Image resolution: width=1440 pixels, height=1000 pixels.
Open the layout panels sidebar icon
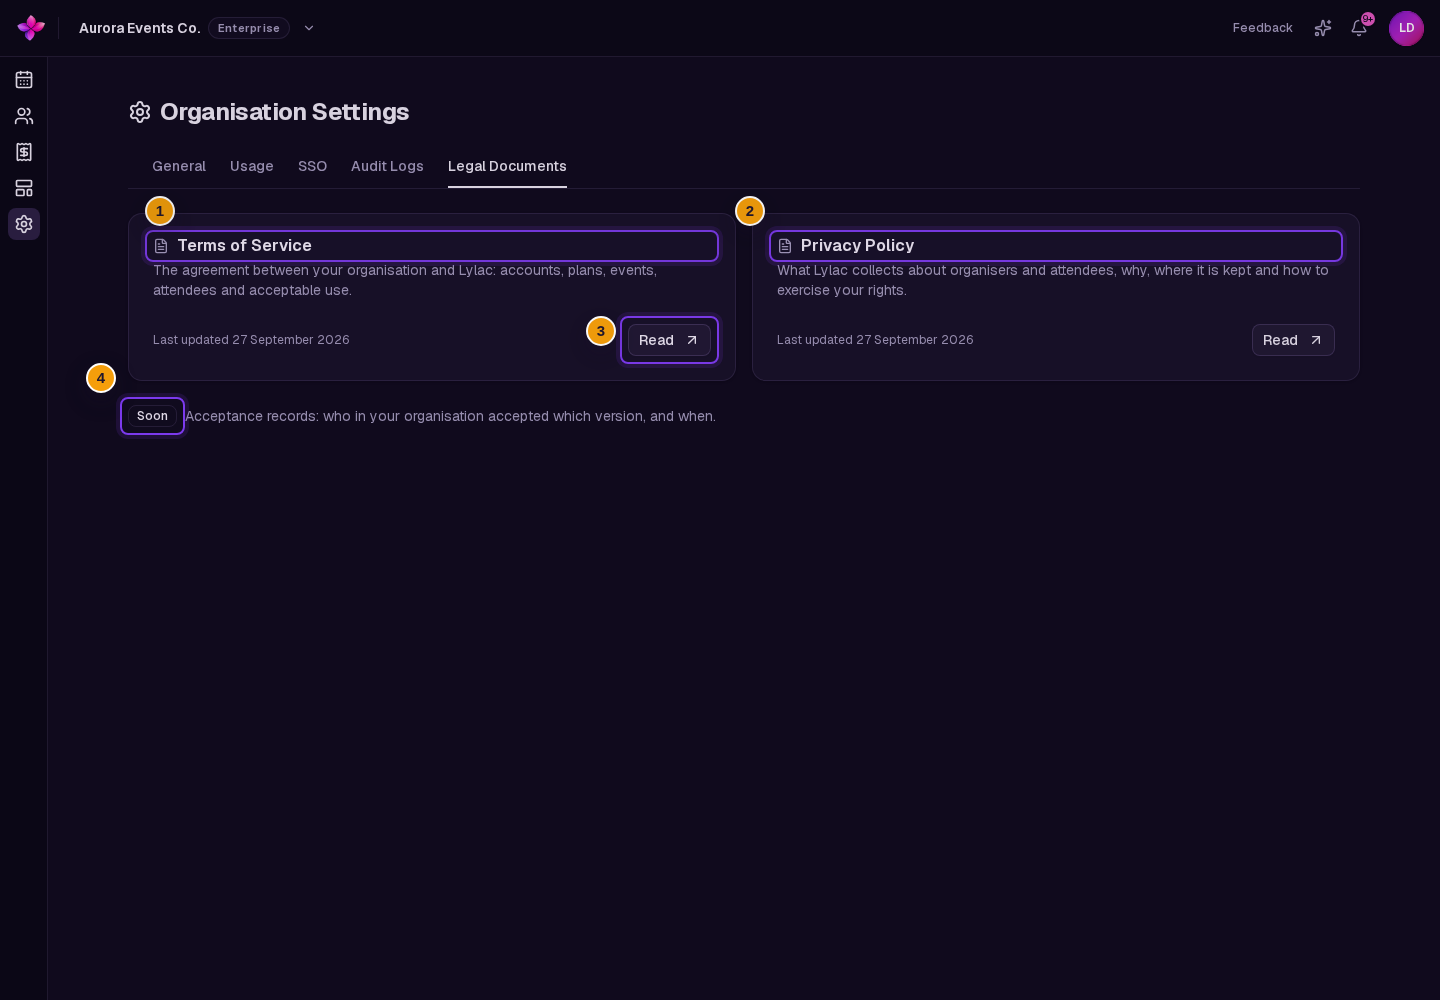tap(24, 188)
